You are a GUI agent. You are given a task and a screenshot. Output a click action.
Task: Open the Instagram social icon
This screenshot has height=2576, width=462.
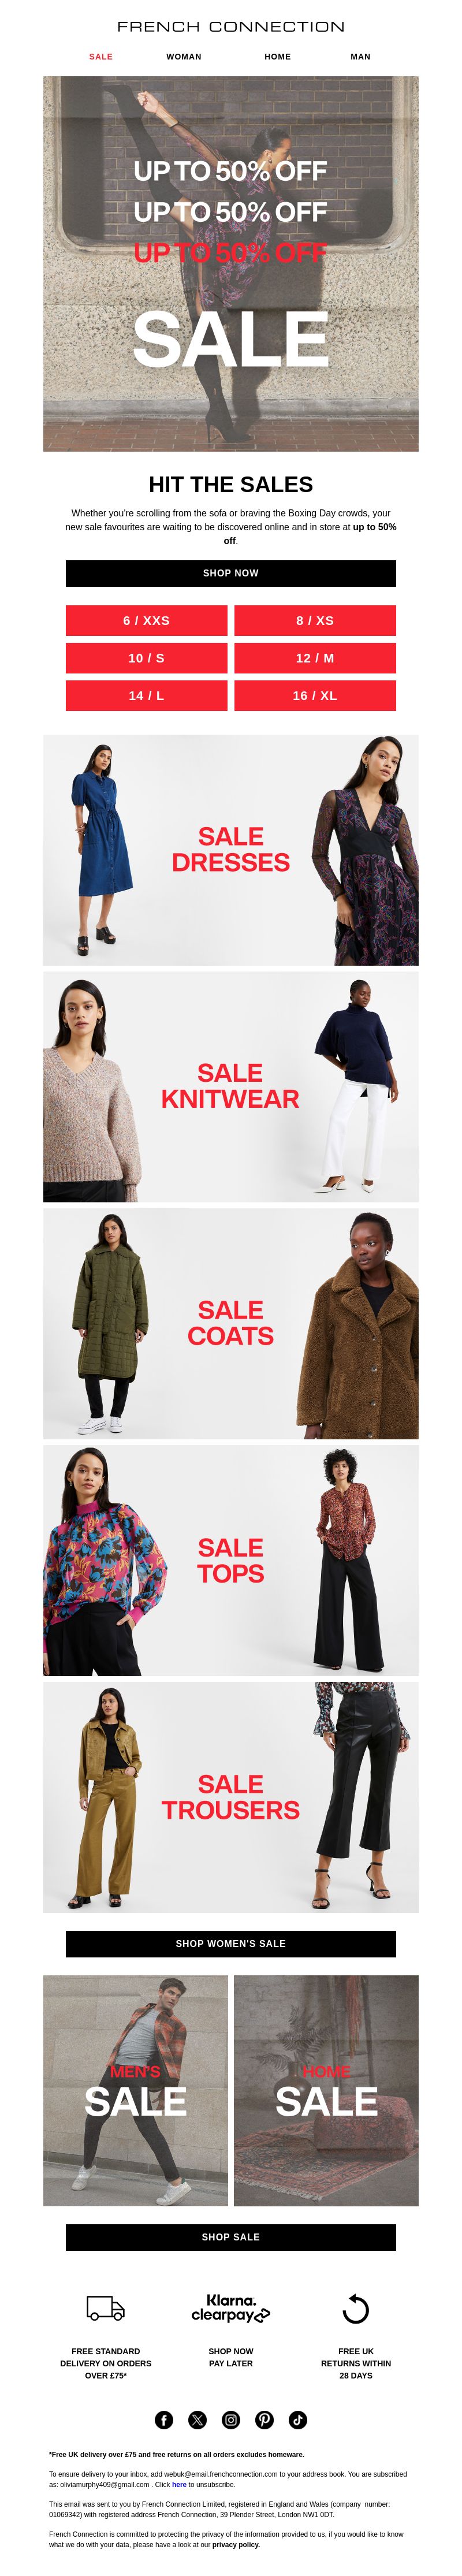click(231, 2419)
